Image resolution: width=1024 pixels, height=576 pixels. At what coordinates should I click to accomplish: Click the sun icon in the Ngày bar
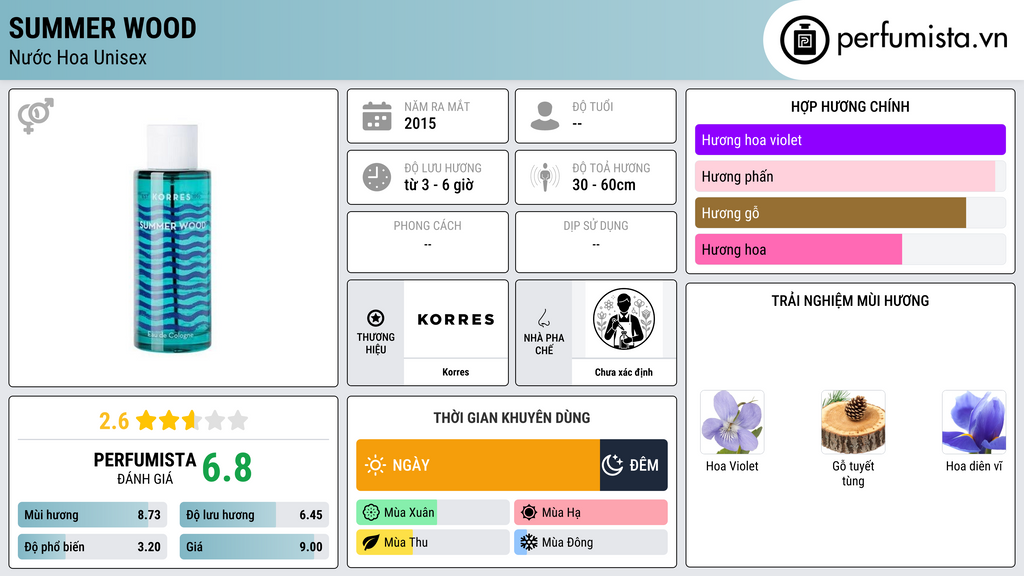point(375,465)
